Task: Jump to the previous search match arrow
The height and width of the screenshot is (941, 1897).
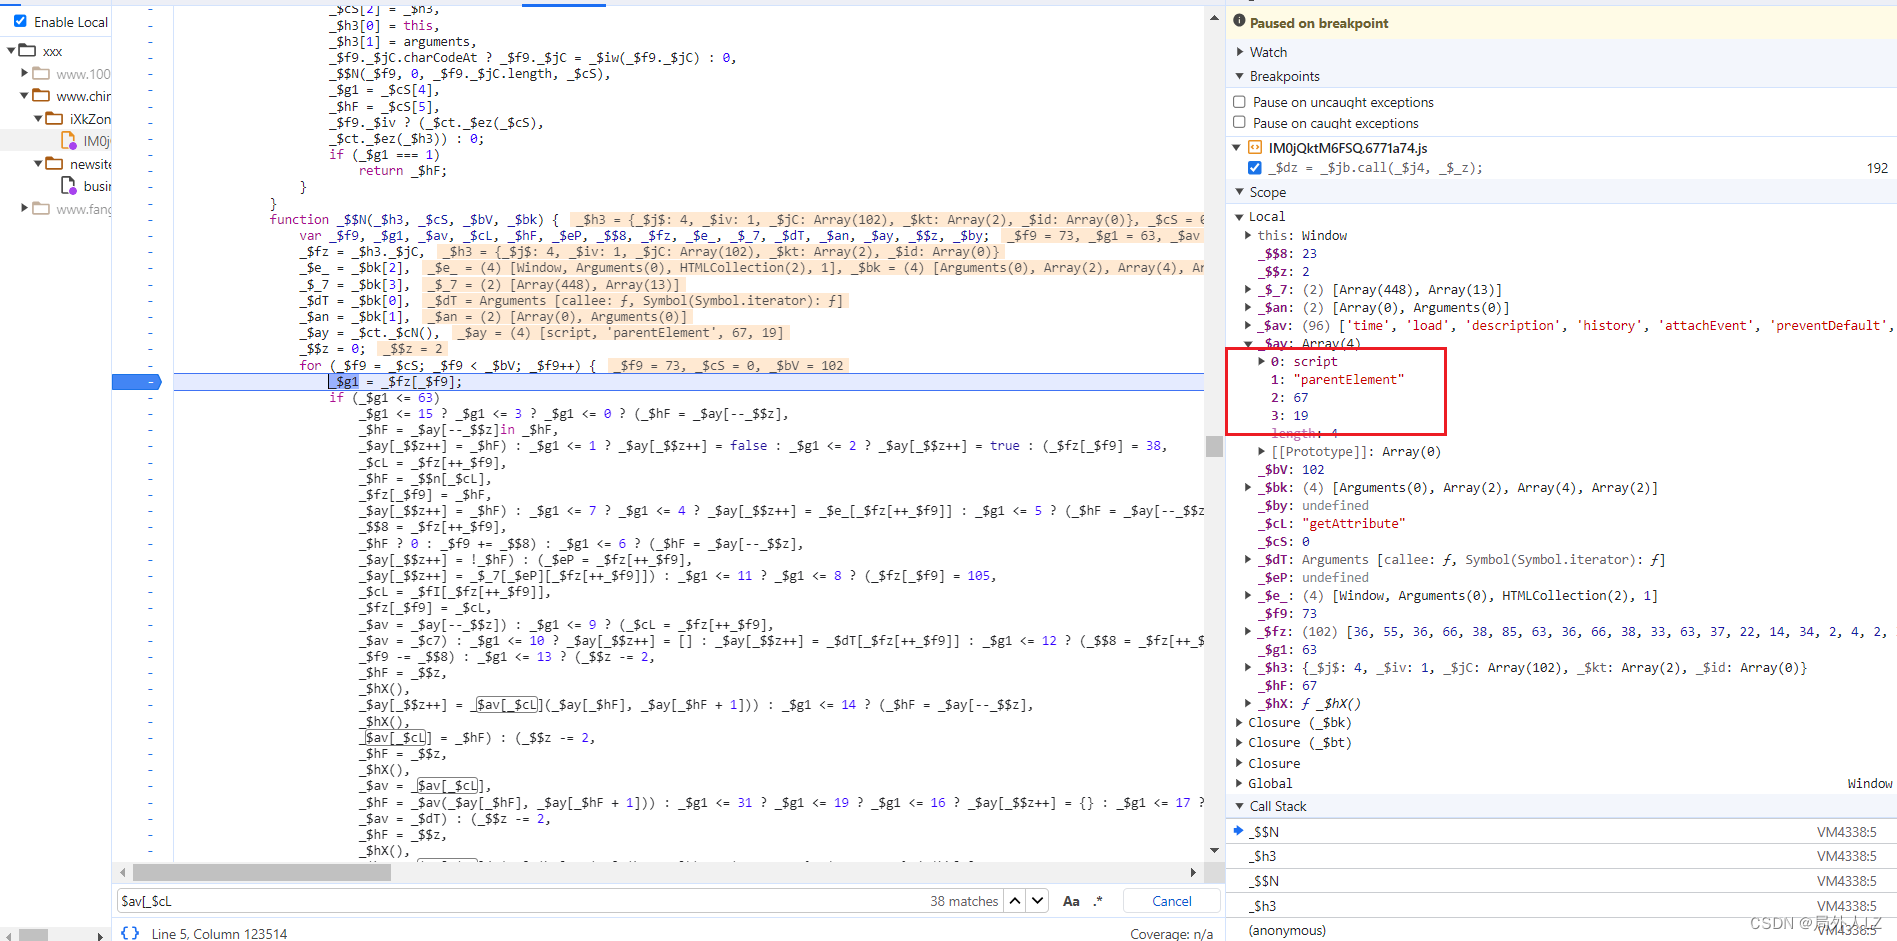Action: coord(1015,901)
